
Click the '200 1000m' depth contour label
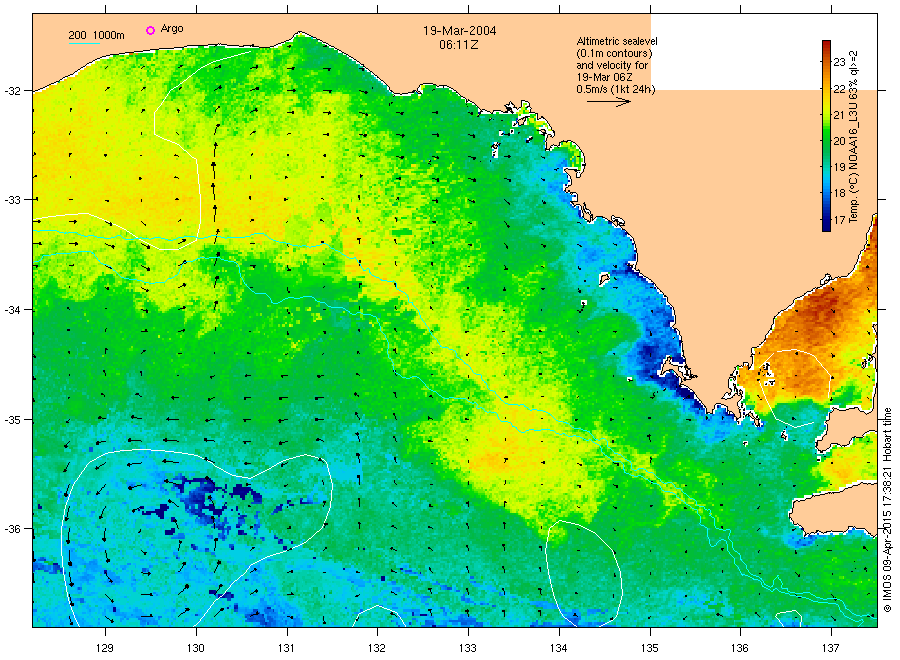96,36
